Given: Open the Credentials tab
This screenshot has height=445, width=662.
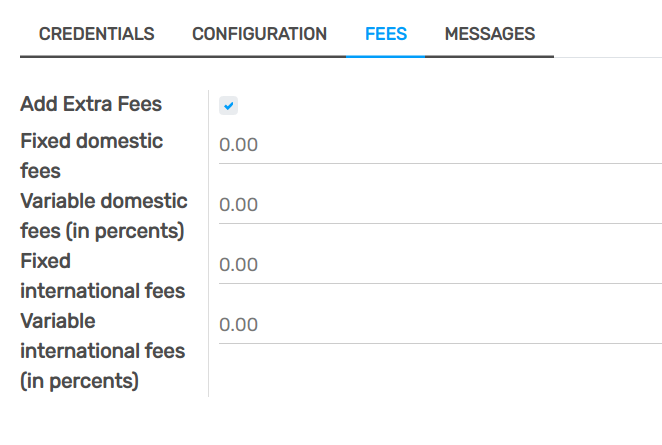Looking at the screenshot, I should coord(96,34).
